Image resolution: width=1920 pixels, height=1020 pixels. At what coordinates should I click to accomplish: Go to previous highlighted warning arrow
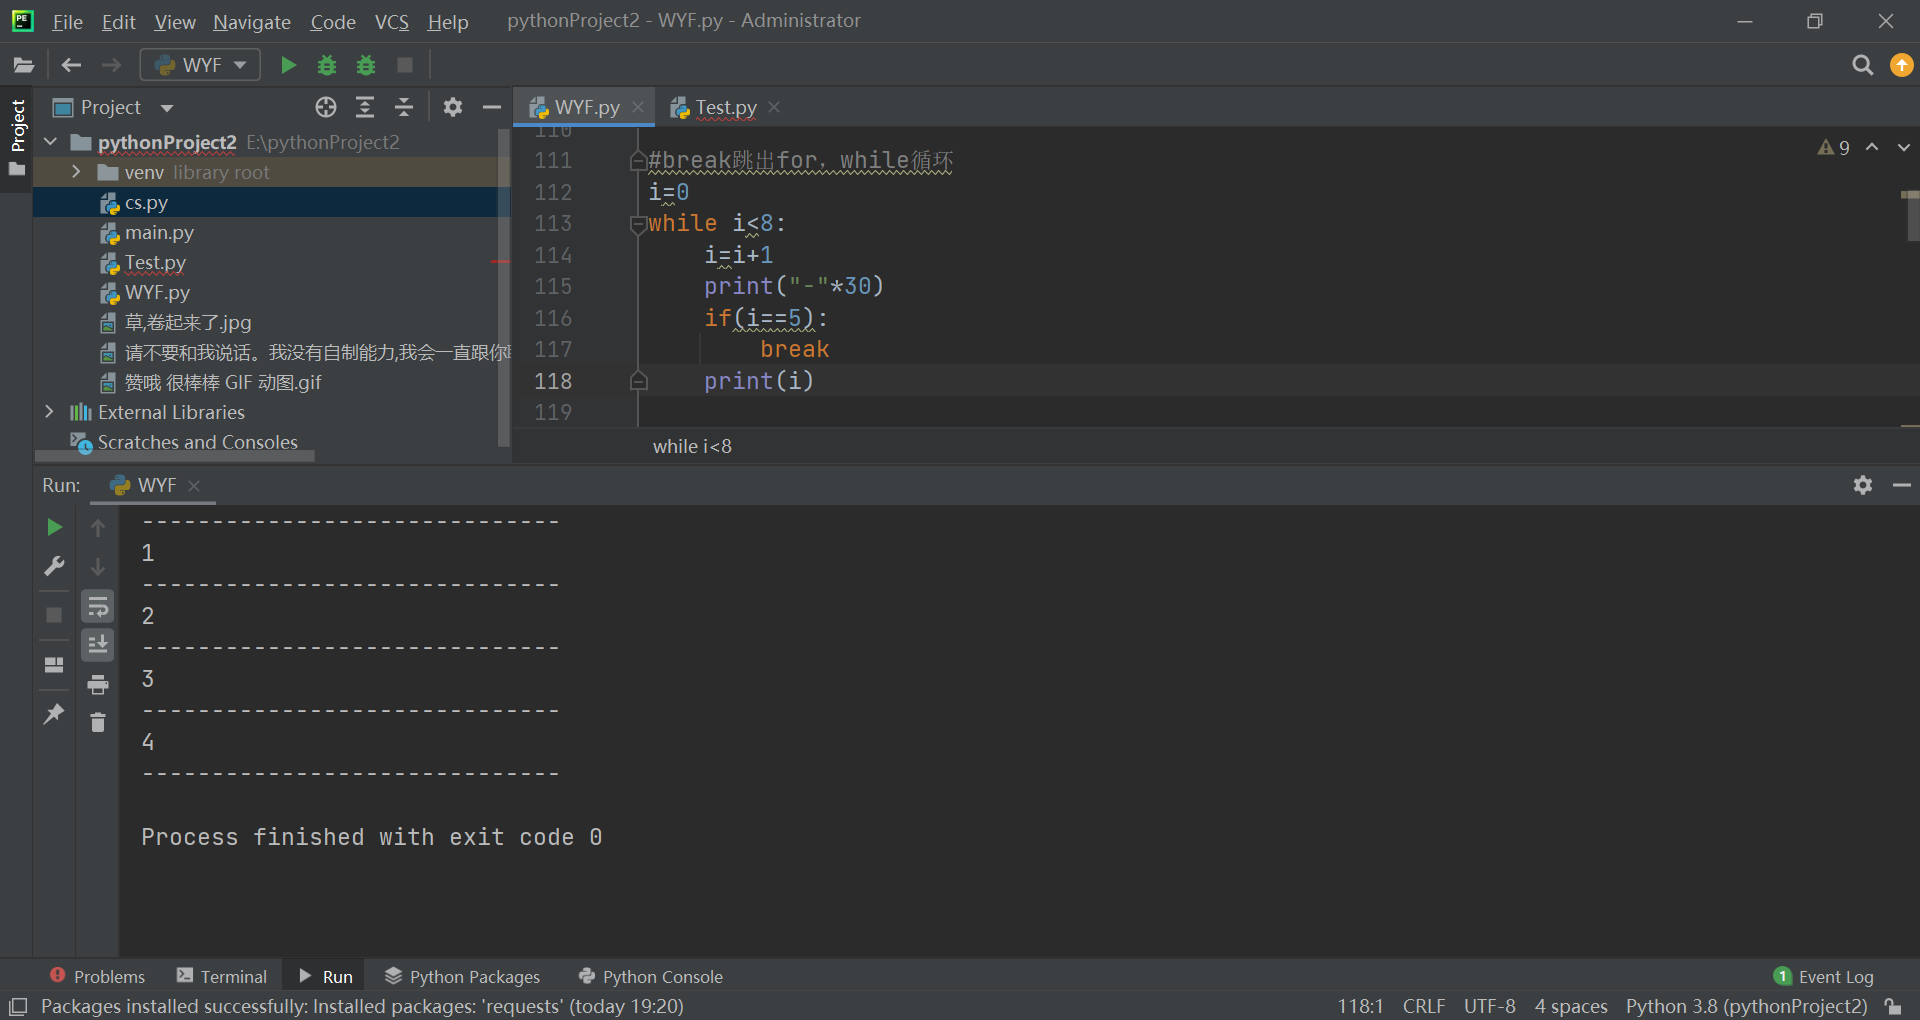tap(1872, 147)
